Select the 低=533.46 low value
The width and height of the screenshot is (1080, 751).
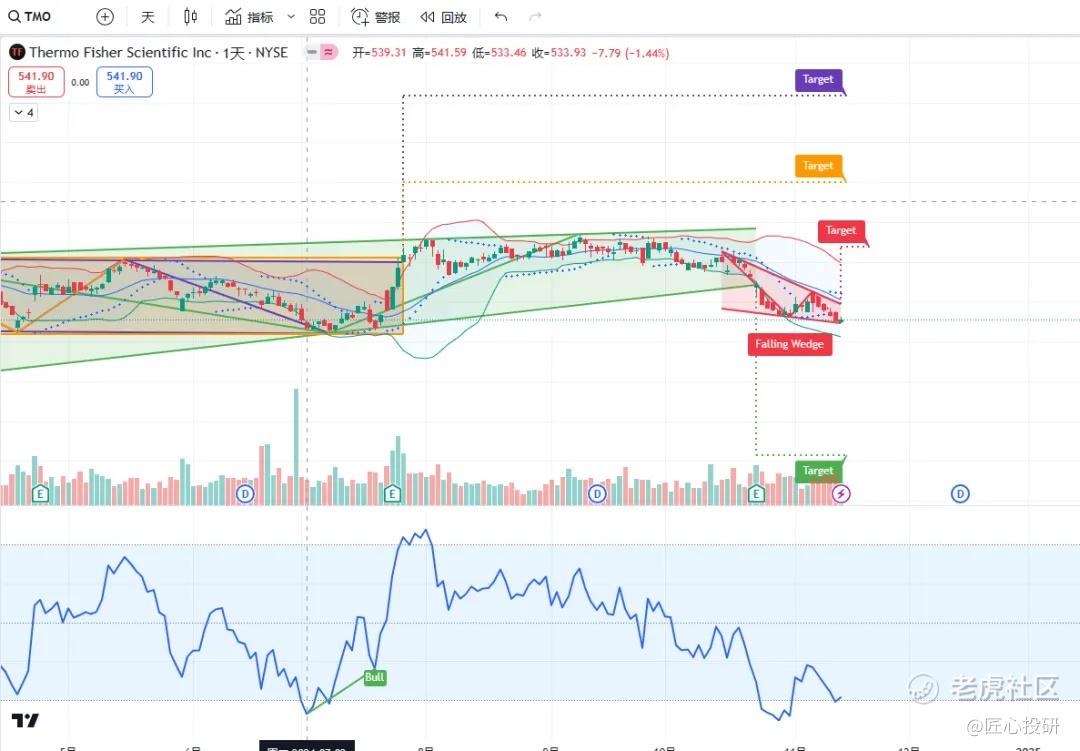point(499,53)
